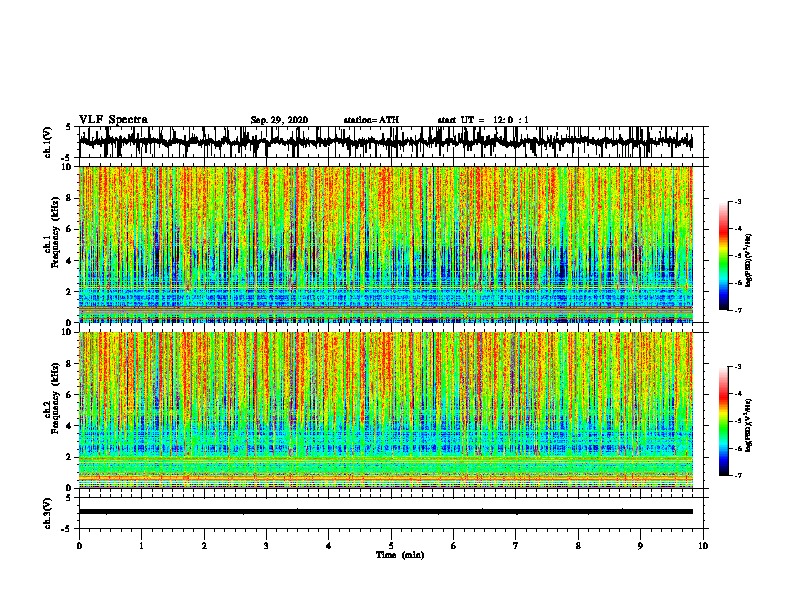The height and width of the screenshot is (612, 792).
Task: Select the "start UT = 12:0 :1" text
Action: 483,120
